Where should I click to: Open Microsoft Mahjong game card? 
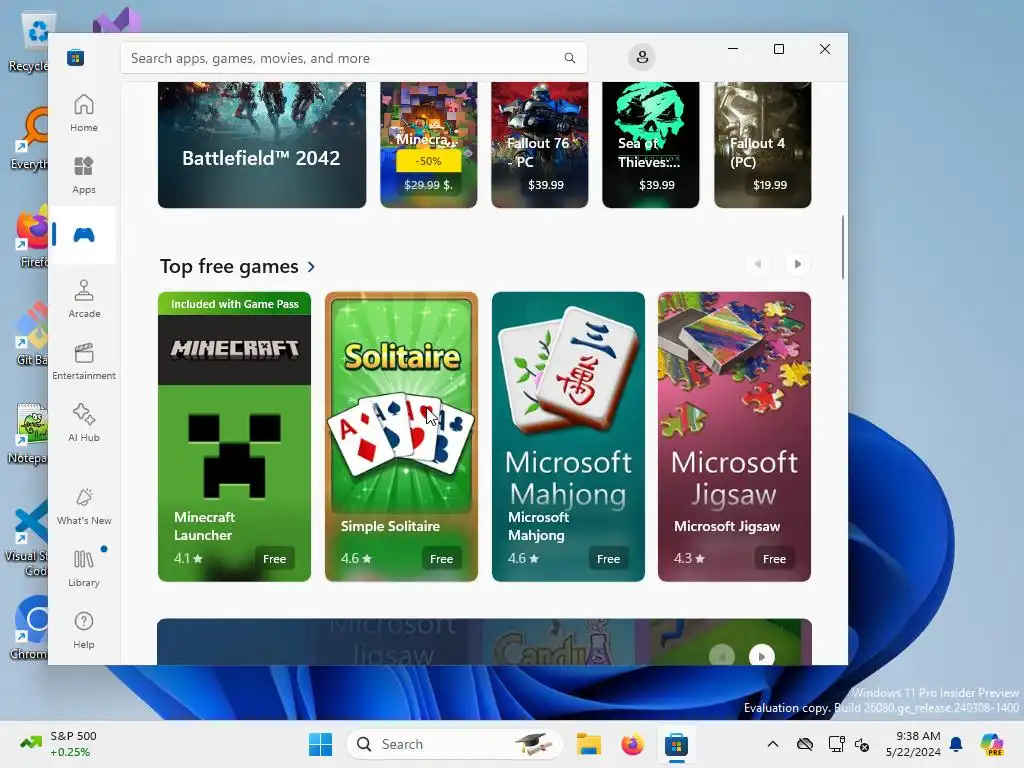point(568,436)
